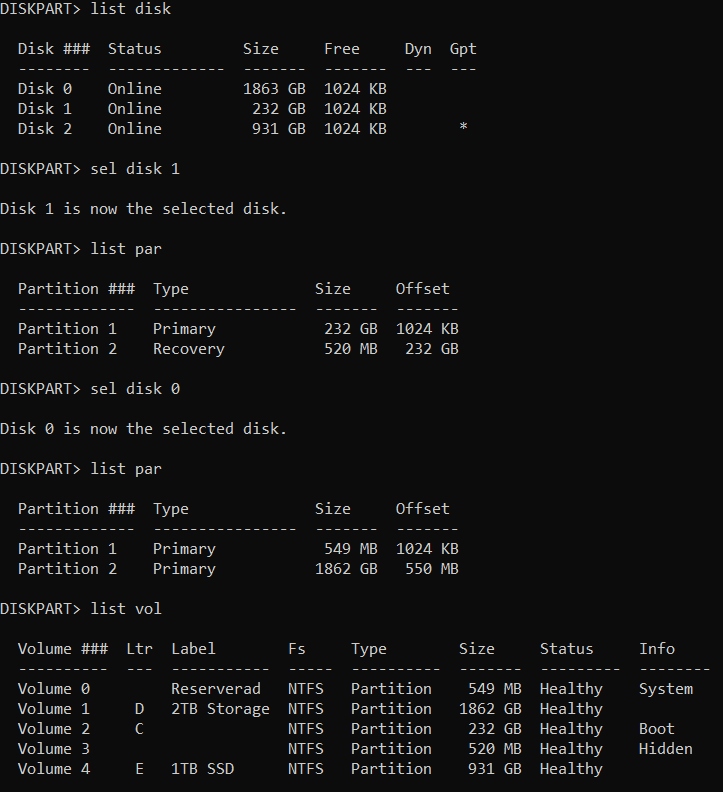
Task: Click the '520 MB' size in Recovery partition row
Action: pos(351,349)
